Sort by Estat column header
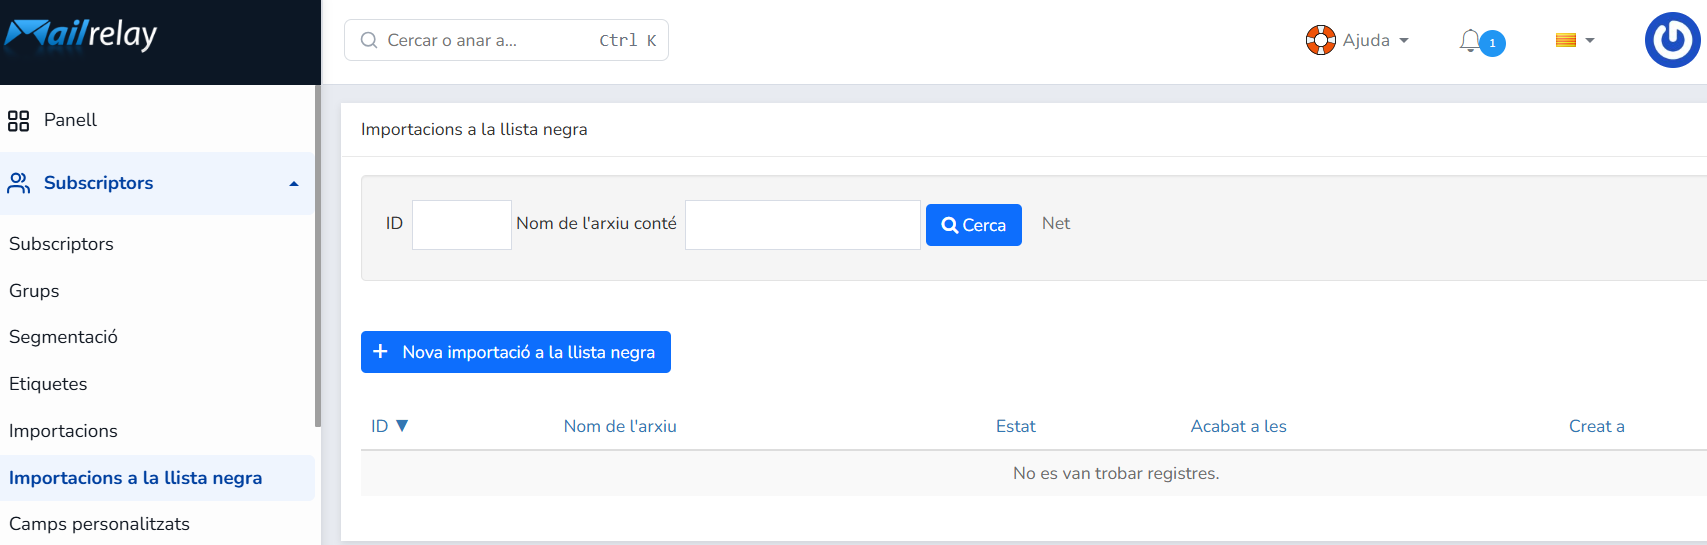The width and height of the screenshot is (1707, 545). [x=1016, y=426]
